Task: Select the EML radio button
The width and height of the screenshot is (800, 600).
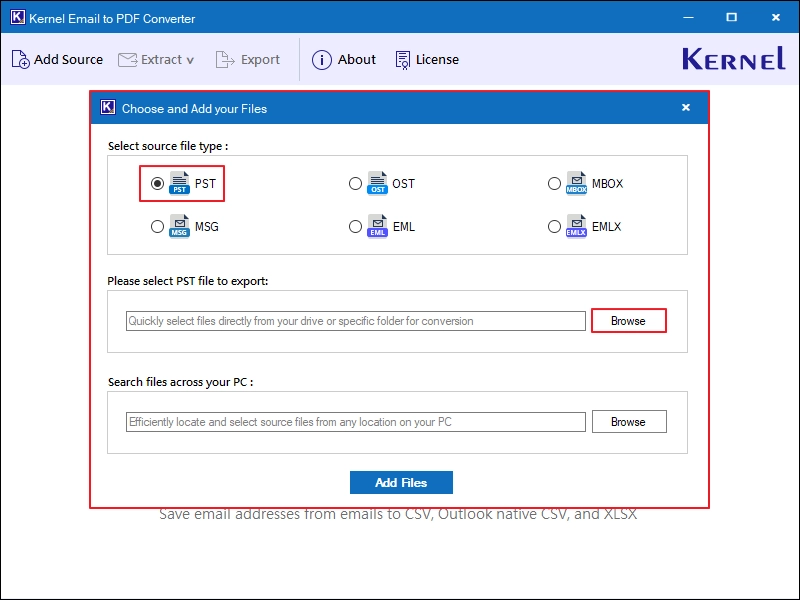Action: point(355,227)
